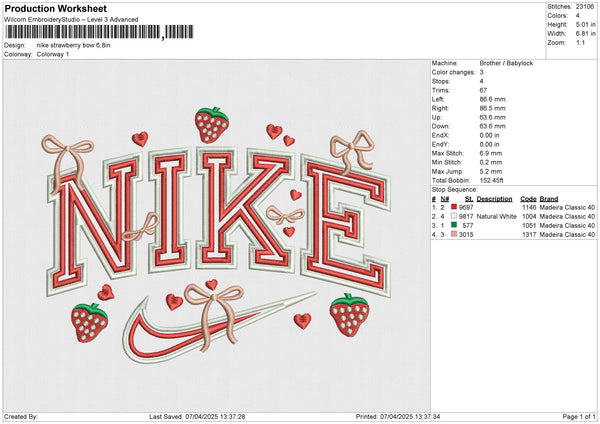Click the 'Color changes:' label
Screen dimensions: 600x424
[x=453, y=72]
